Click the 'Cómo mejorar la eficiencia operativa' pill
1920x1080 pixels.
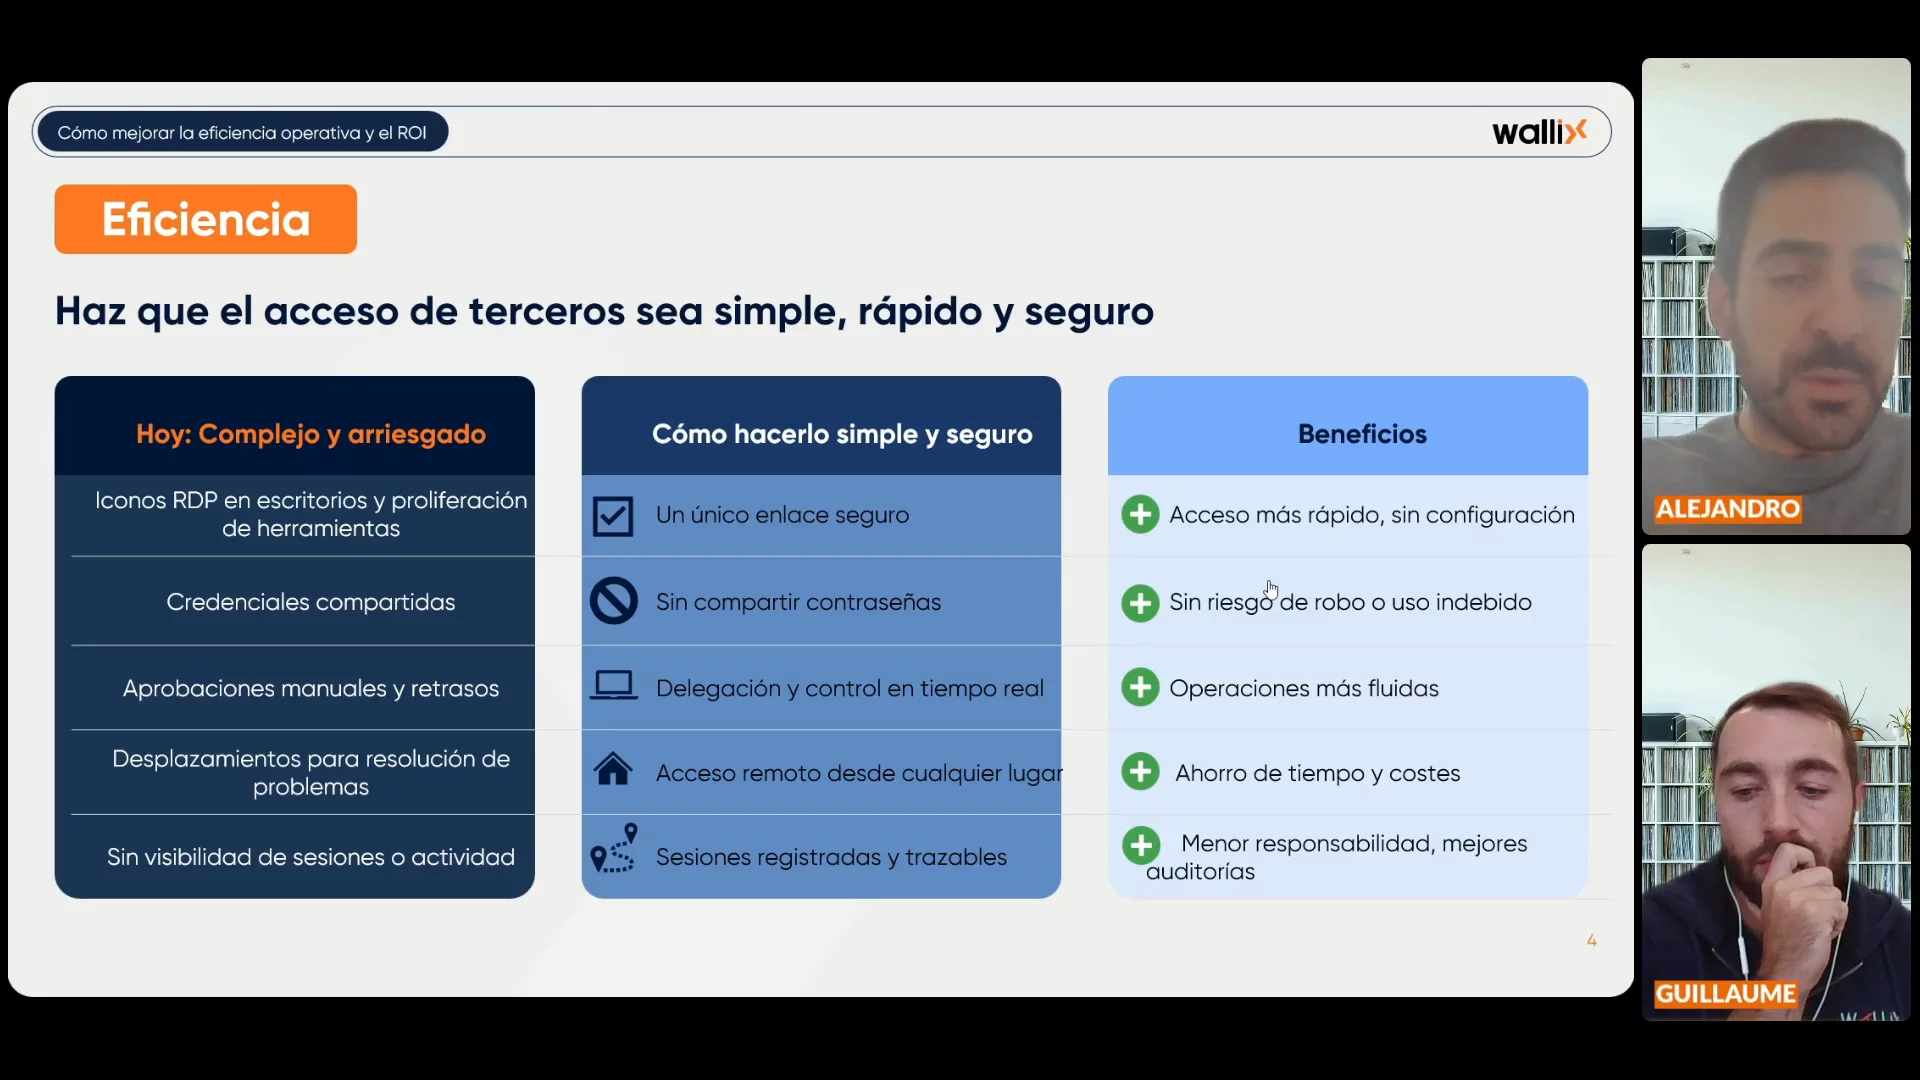pyautogui.click(x=242, y=132)
